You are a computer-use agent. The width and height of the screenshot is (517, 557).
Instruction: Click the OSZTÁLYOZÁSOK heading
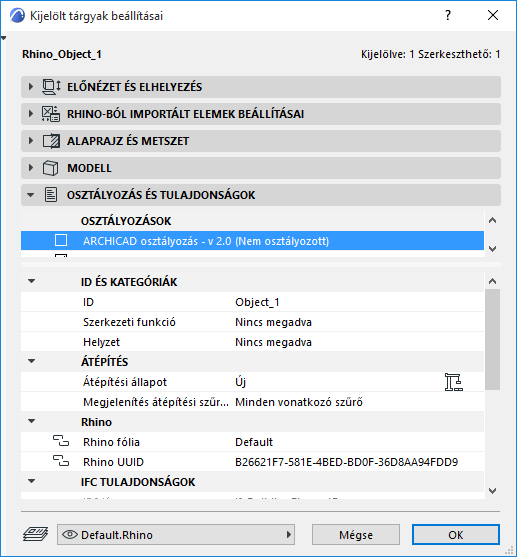click(x=126, y=221)
